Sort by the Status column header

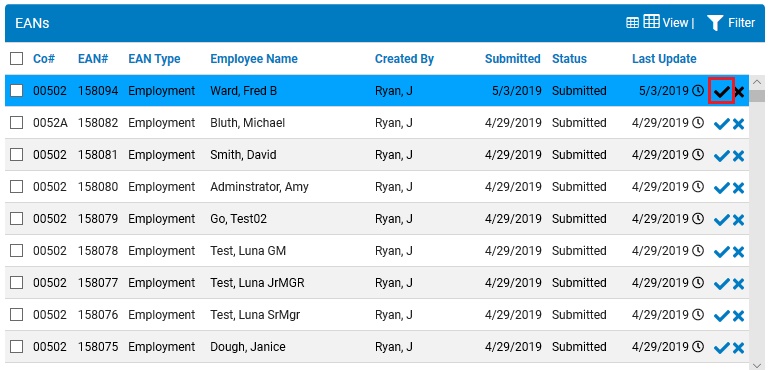(x=569, y=59)
